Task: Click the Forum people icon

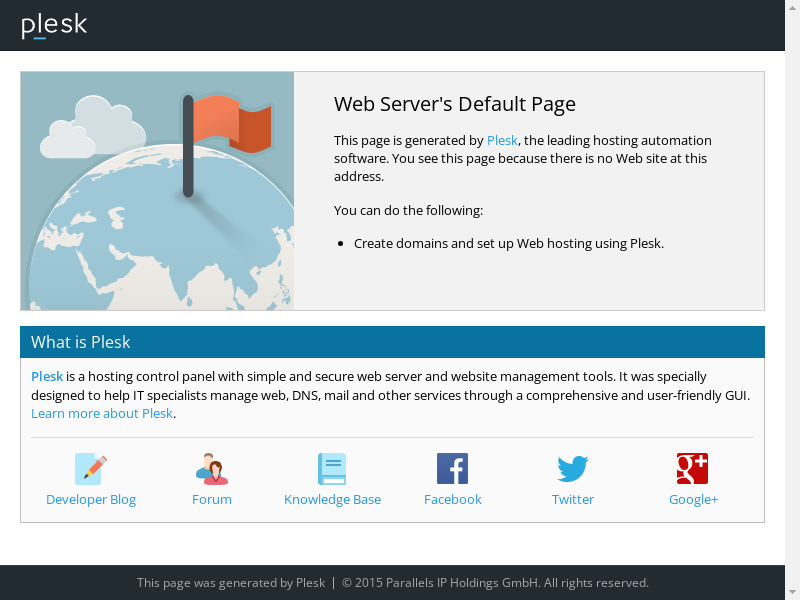Action: [212, 468]
